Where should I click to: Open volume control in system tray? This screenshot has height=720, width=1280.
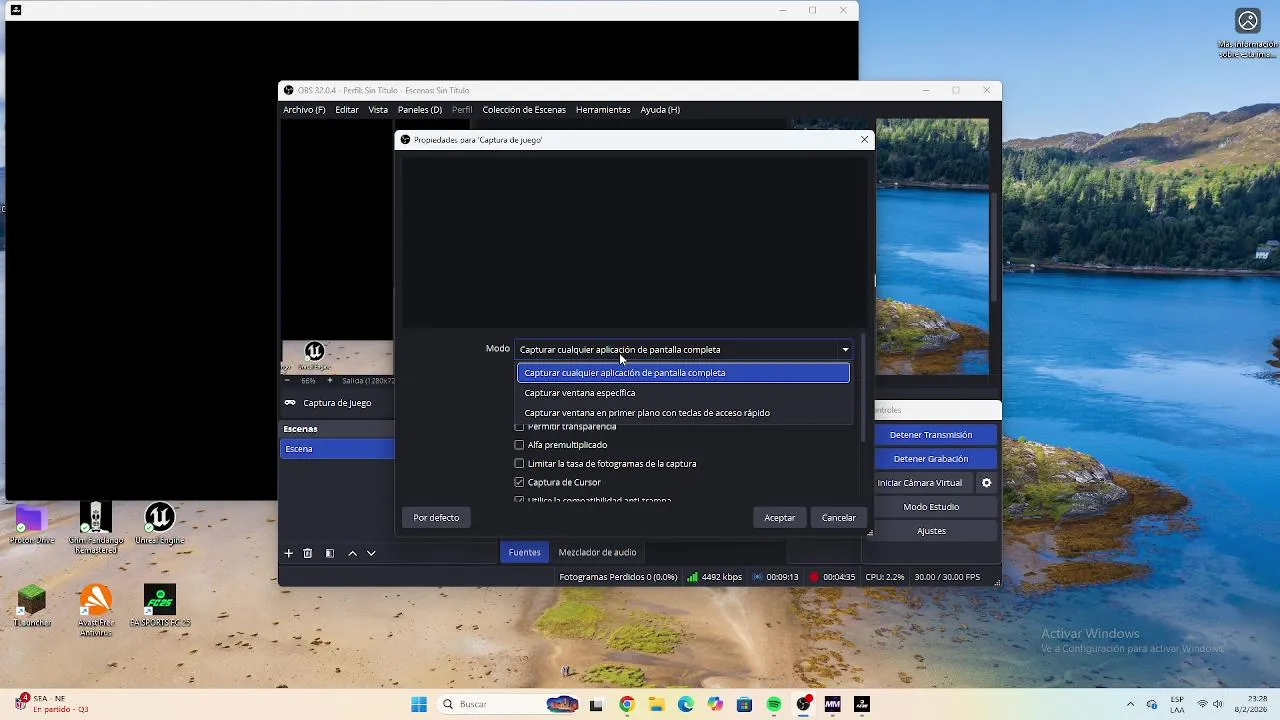coord(1218,704)
